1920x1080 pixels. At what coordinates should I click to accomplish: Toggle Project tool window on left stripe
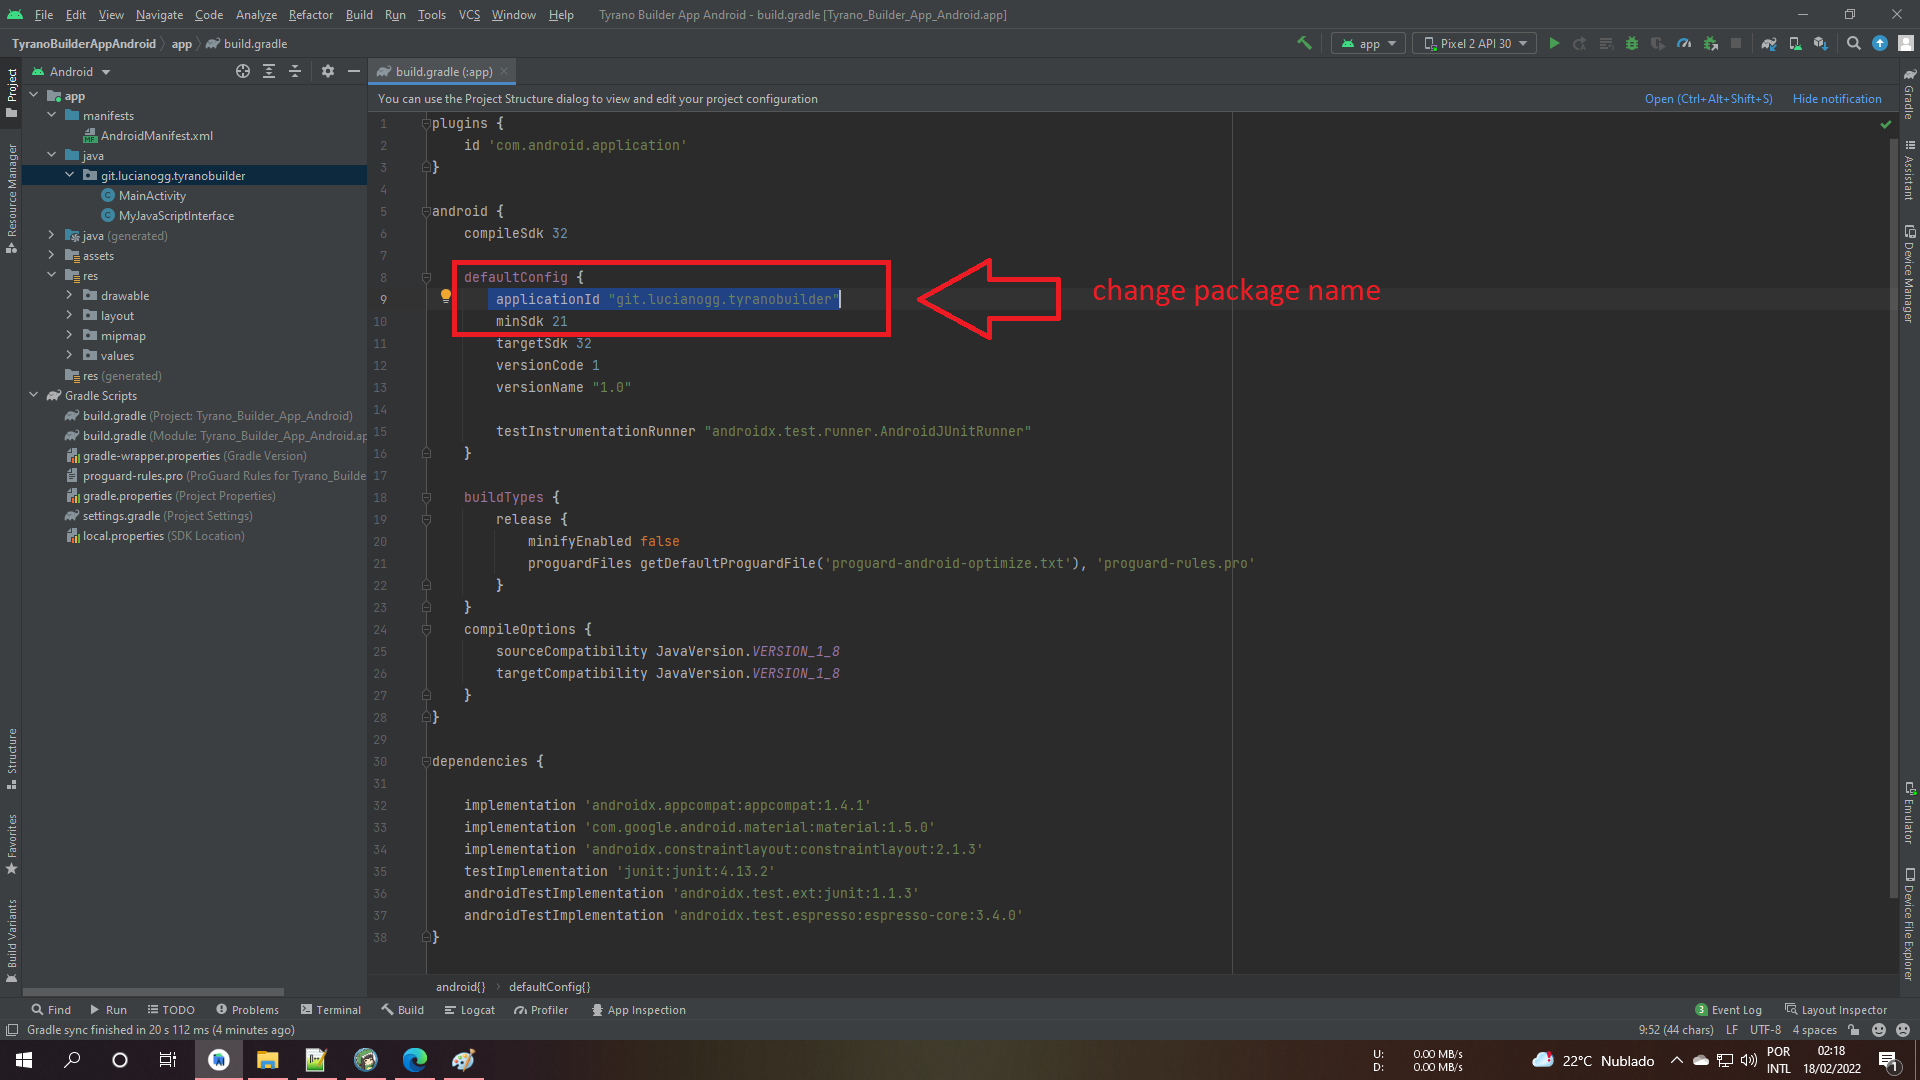pos(11,90)
